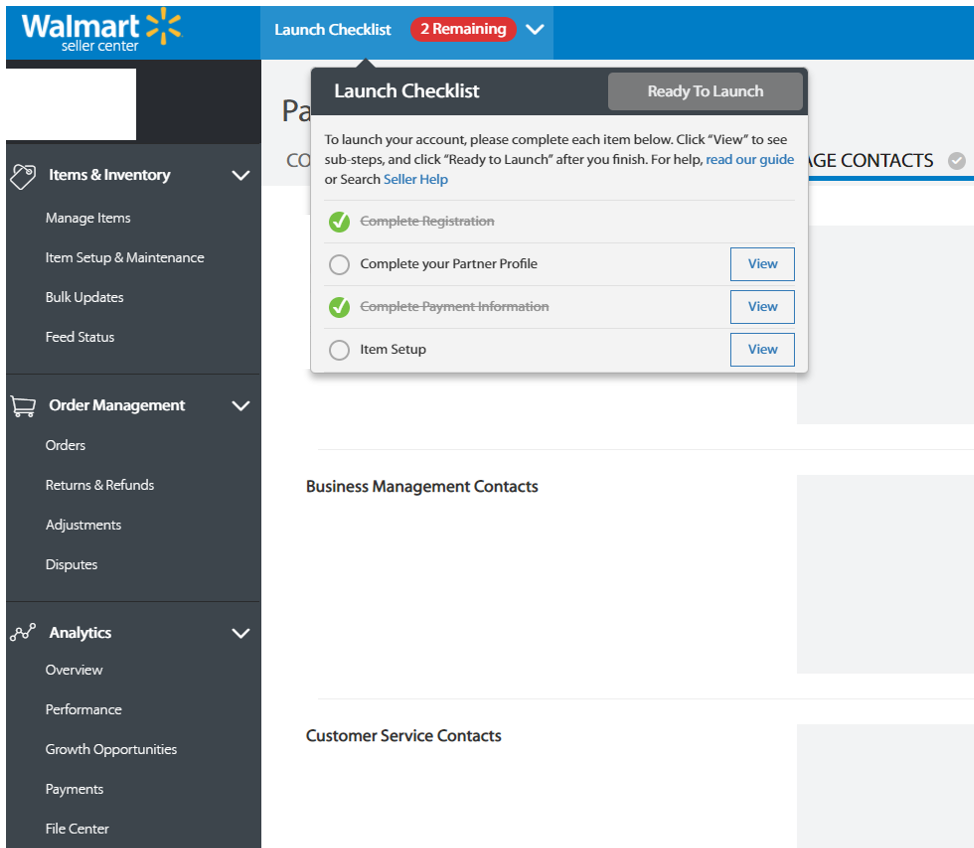Viewport: 974px width, 848px height.
Task: Click the Launch Checklist popup title
Action: click(x=406, y=91)
